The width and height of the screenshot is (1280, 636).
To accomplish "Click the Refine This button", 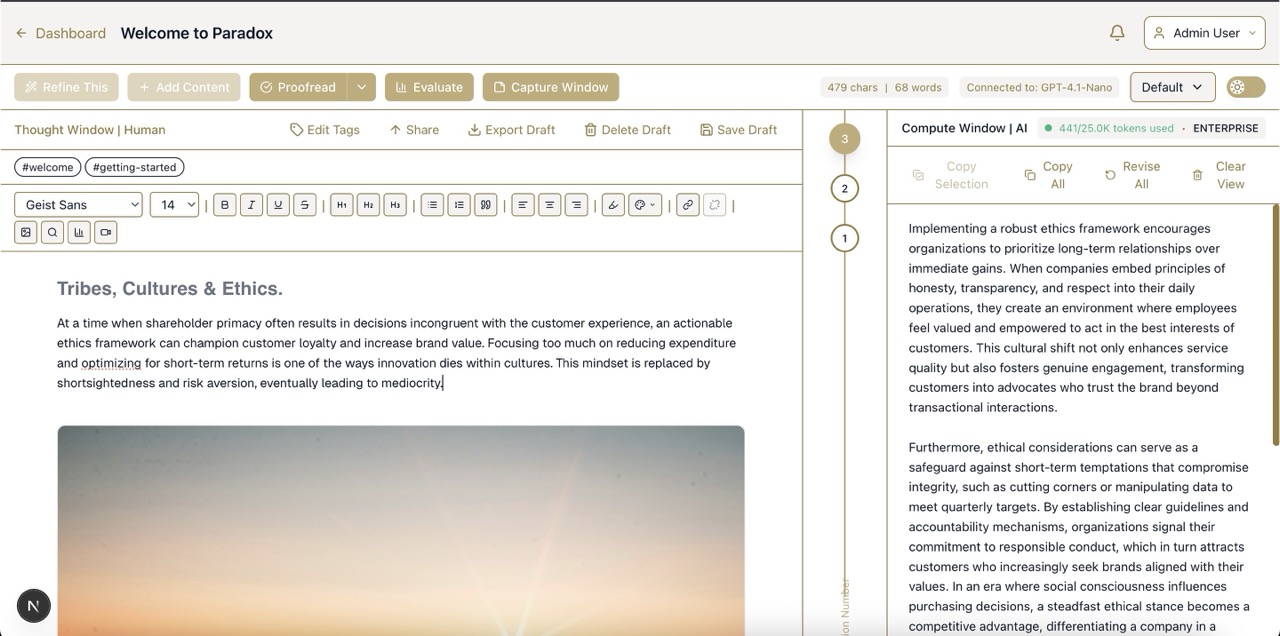I will tap(66, 87).
